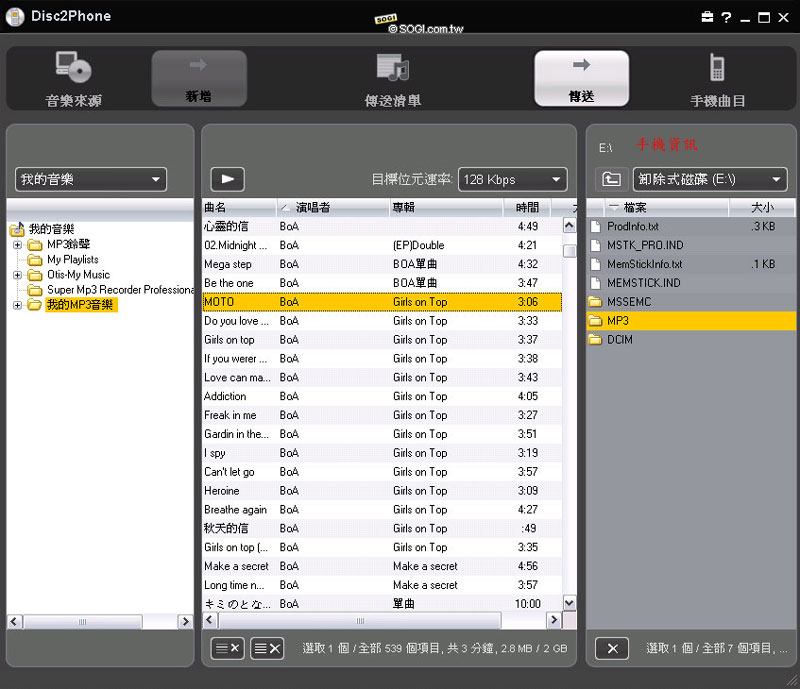800x689 pixels.
Task: Sort the phone files by the 檔案 column
Action: pos(666,207)
